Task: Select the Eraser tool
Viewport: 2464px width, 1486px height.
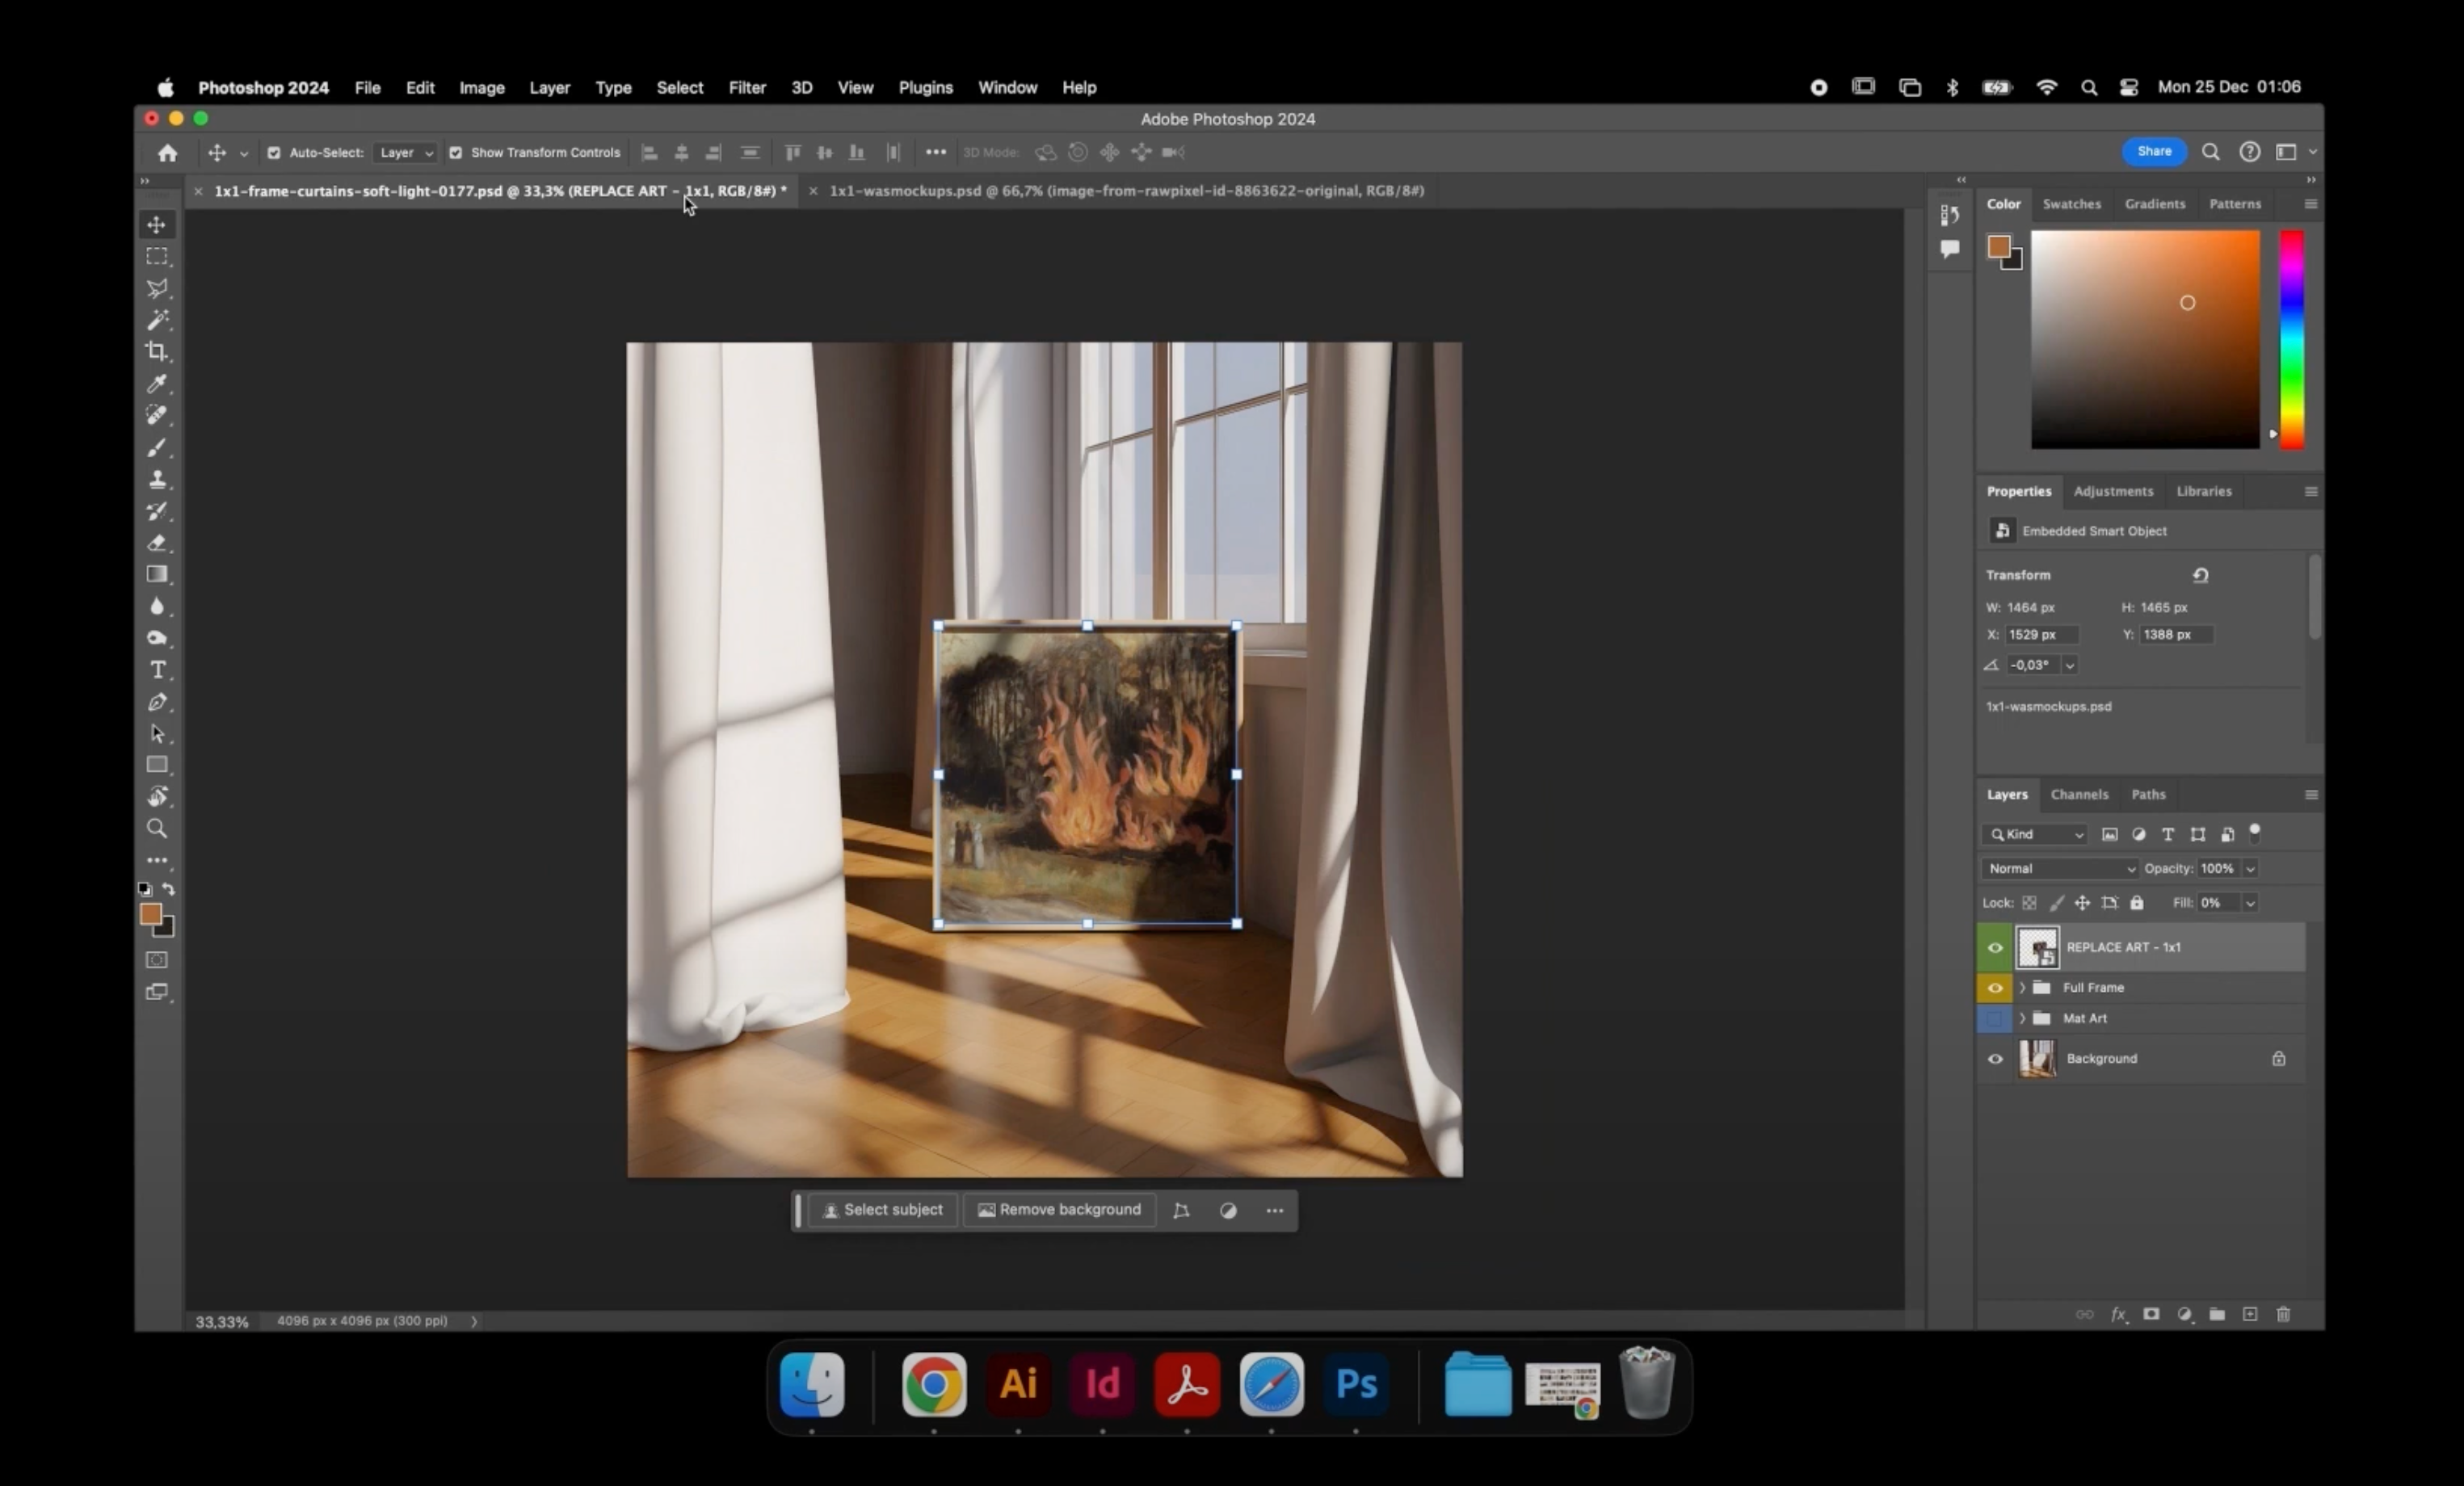Action: coord(157,542)
